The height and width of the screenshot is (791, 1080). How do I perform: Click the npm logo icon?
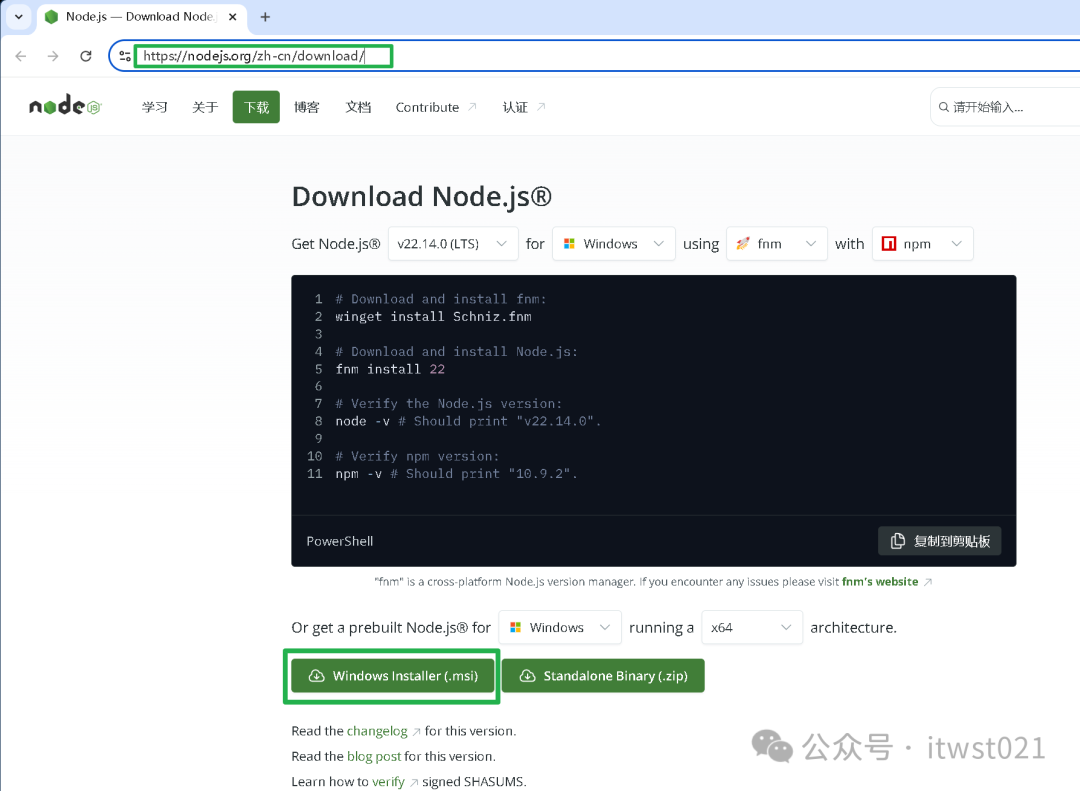tap(889, 243)
